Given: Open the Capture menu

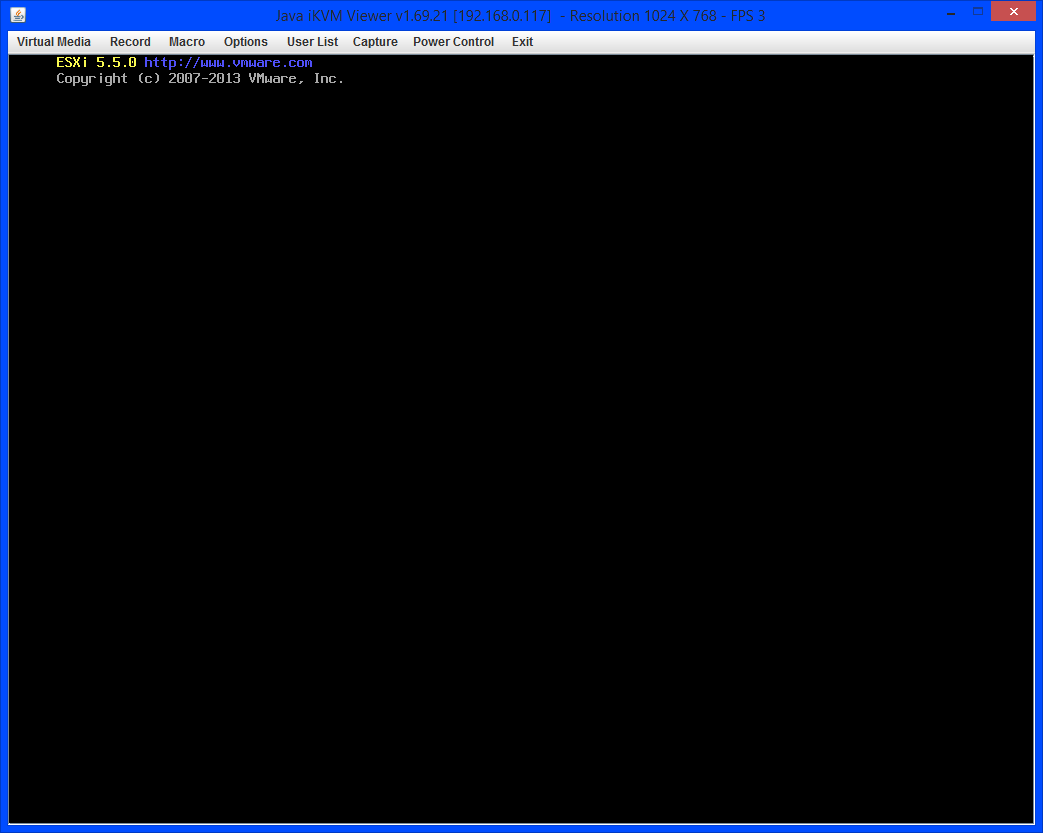Looking at the screenshot, I should [x=375, y=42].
